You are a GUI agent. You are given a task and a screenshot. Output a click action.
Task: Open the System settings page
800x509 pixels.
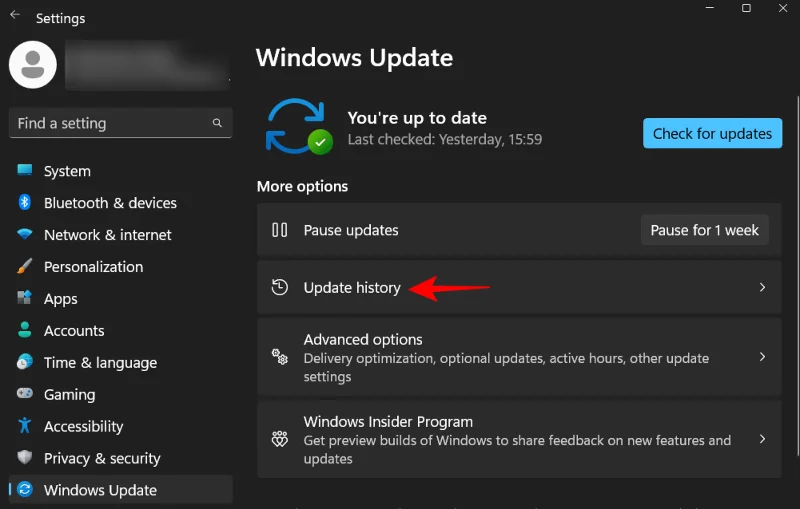pyautogui.click(x=120, y=171)
